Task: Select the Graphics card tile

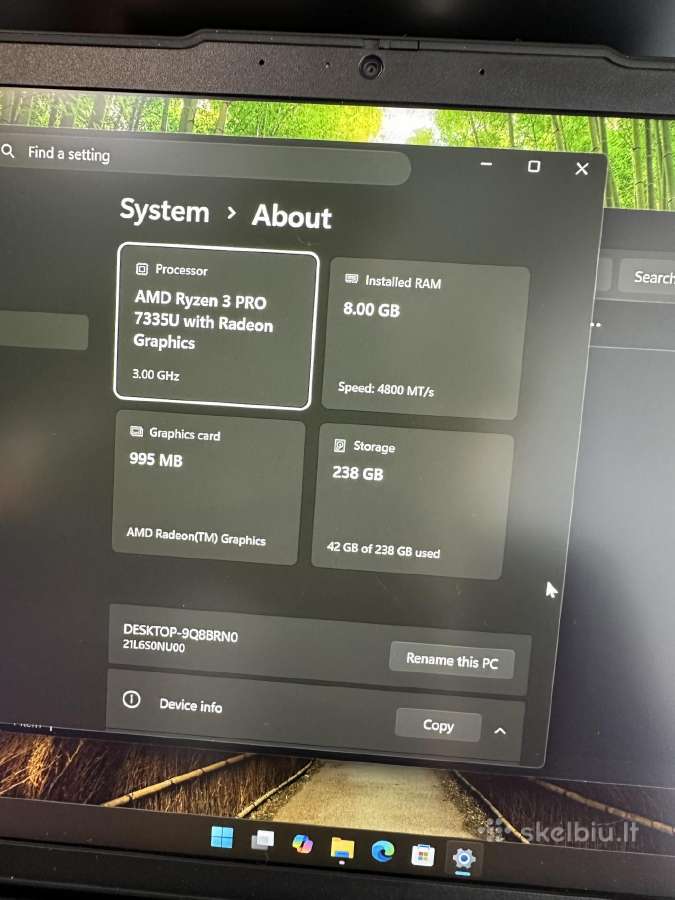Action: click(x=208, y=487)
